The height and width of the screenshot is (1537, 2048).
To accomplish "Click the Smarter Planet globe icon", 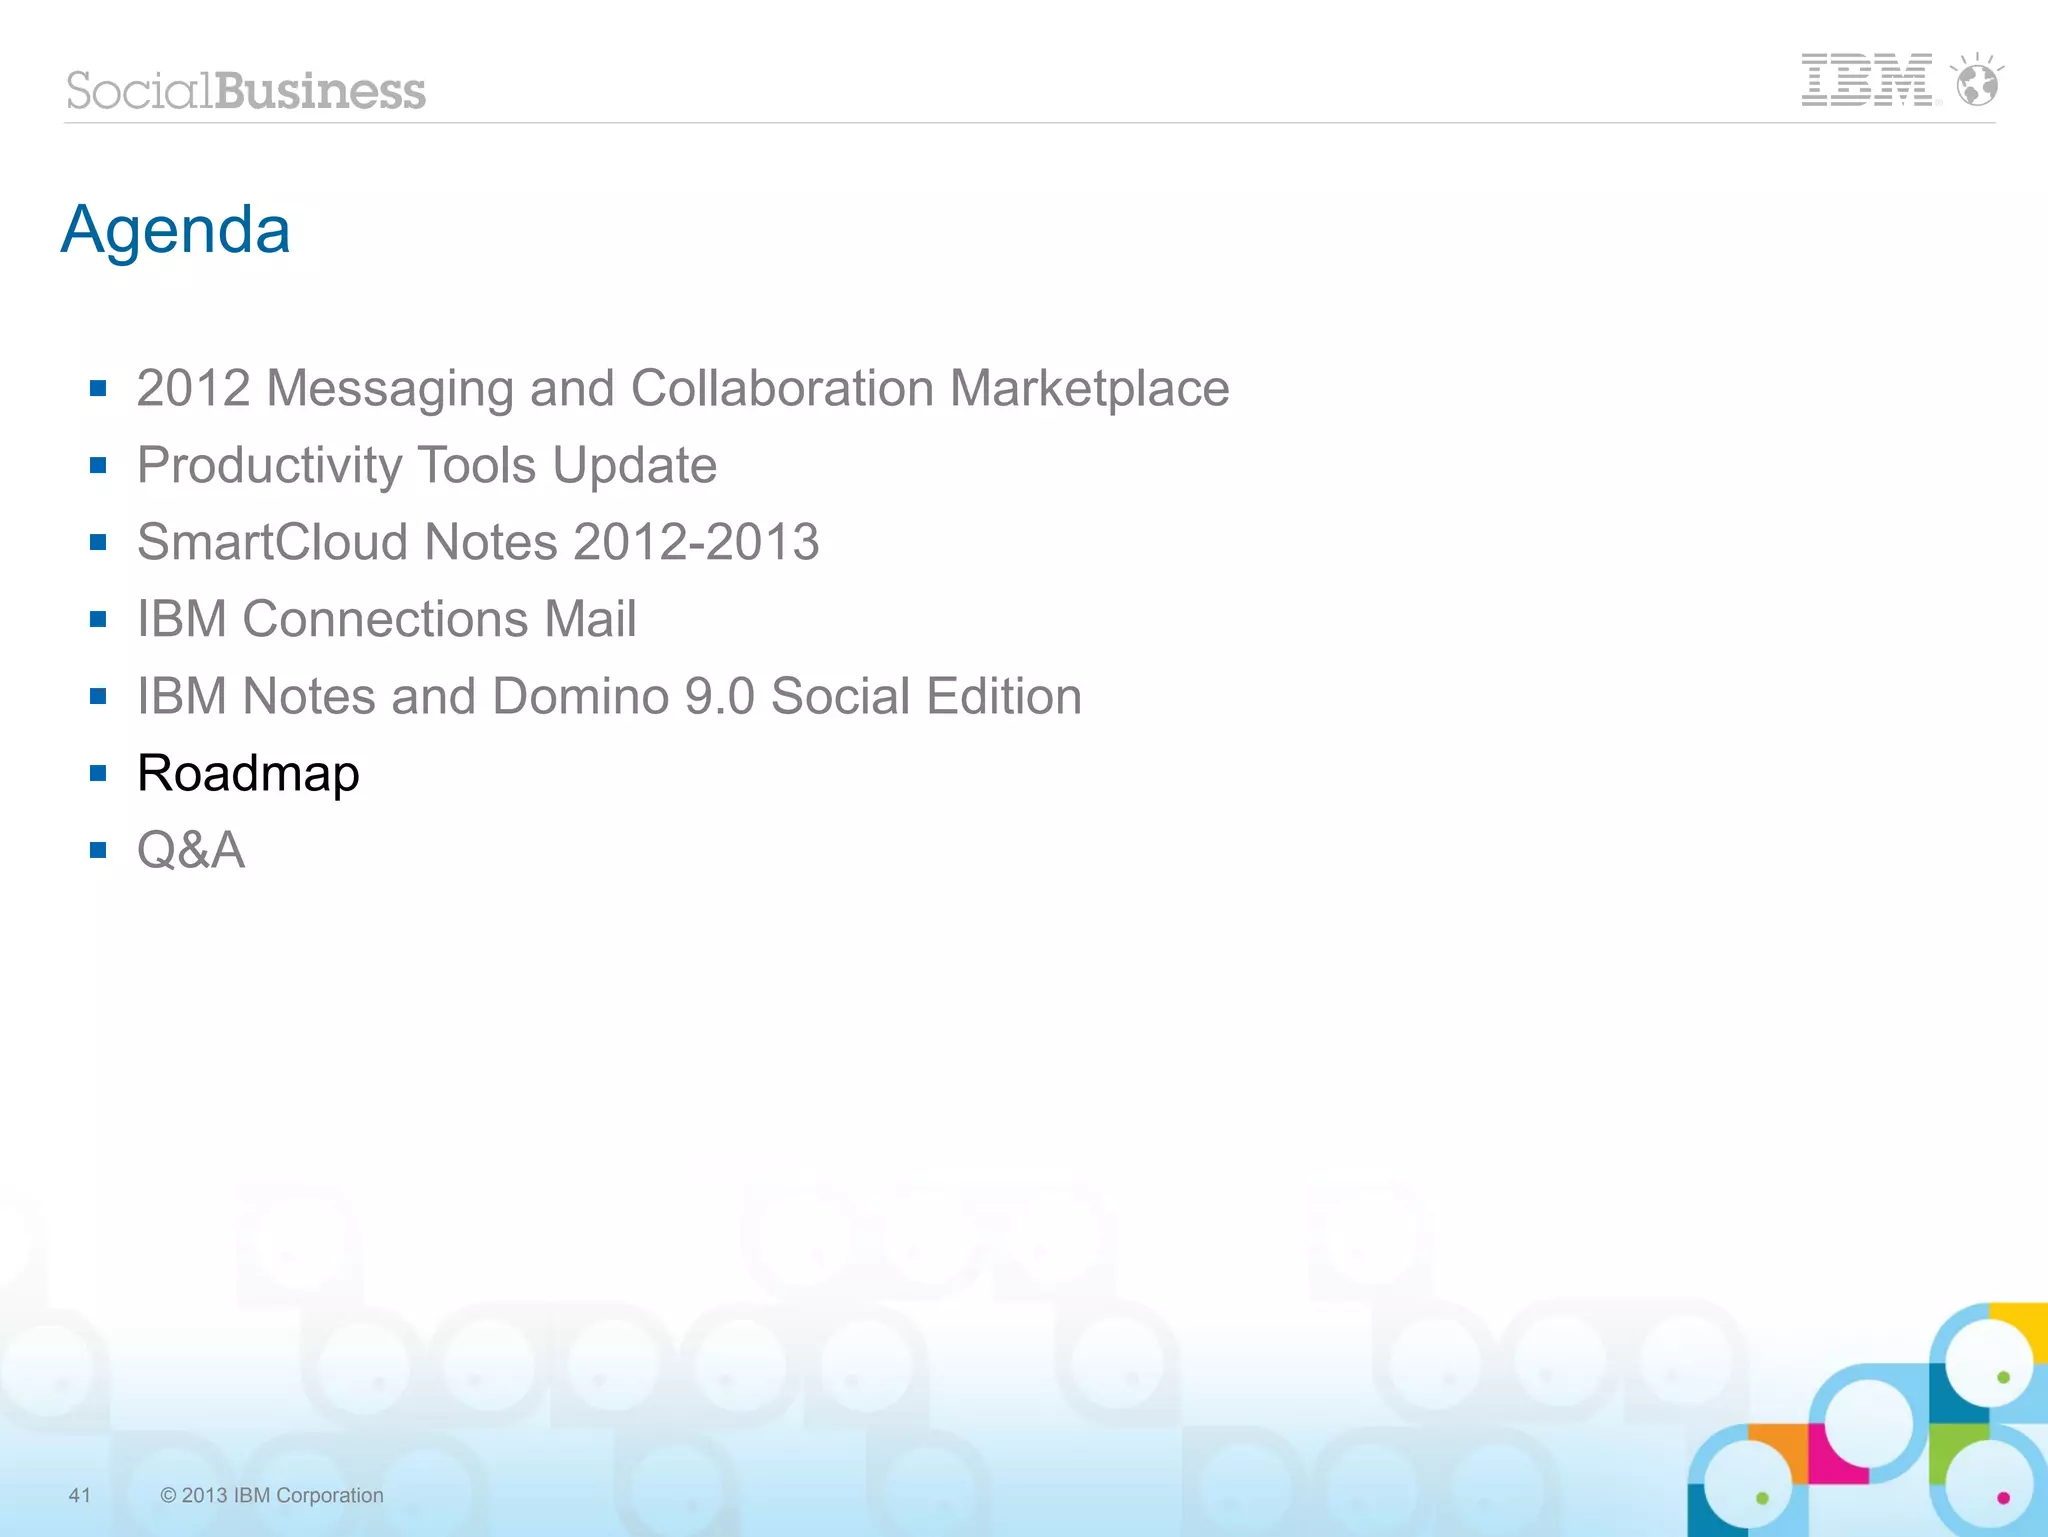I will coord(1977,80).
